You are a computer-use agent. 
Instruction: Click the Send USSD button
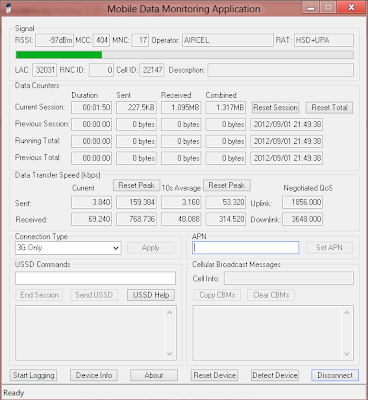click(94, 295)
